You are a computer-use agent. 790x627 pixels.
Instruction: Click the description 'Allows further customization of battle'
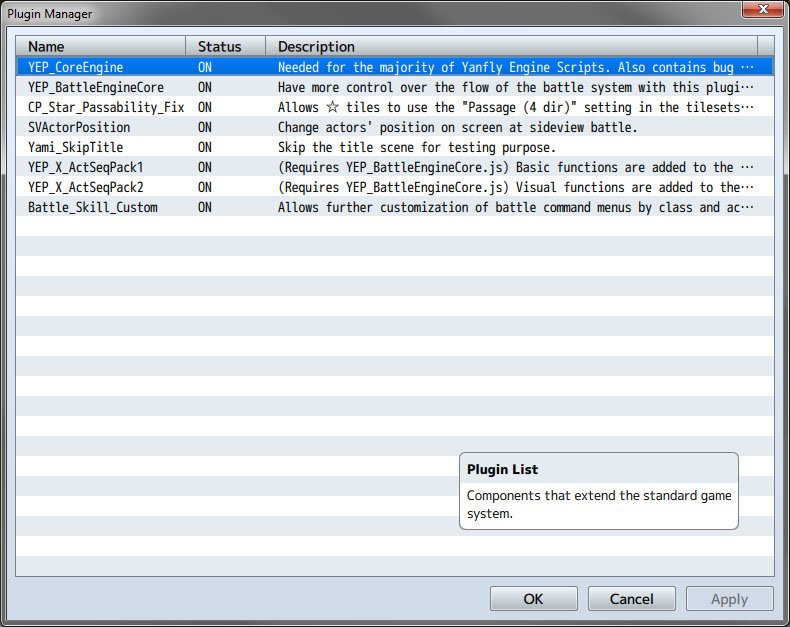point(516,207)
